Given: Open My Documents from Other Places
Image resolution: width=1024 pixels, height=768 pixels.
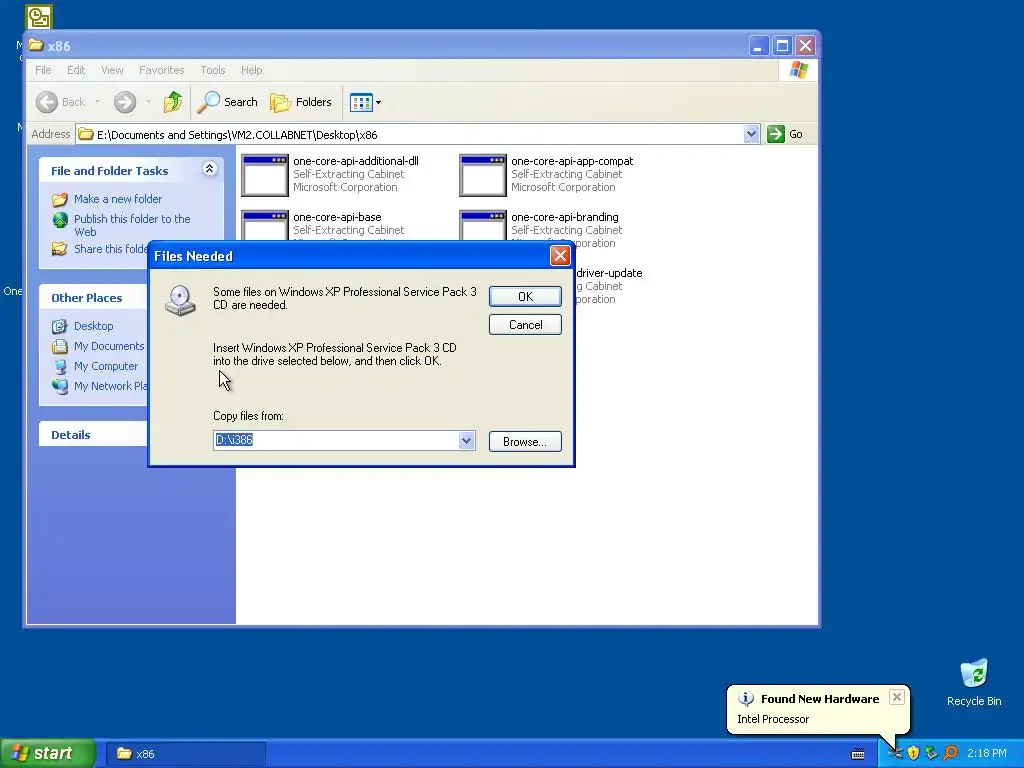Looking at the screenshot, I should [x=108, y=346].
